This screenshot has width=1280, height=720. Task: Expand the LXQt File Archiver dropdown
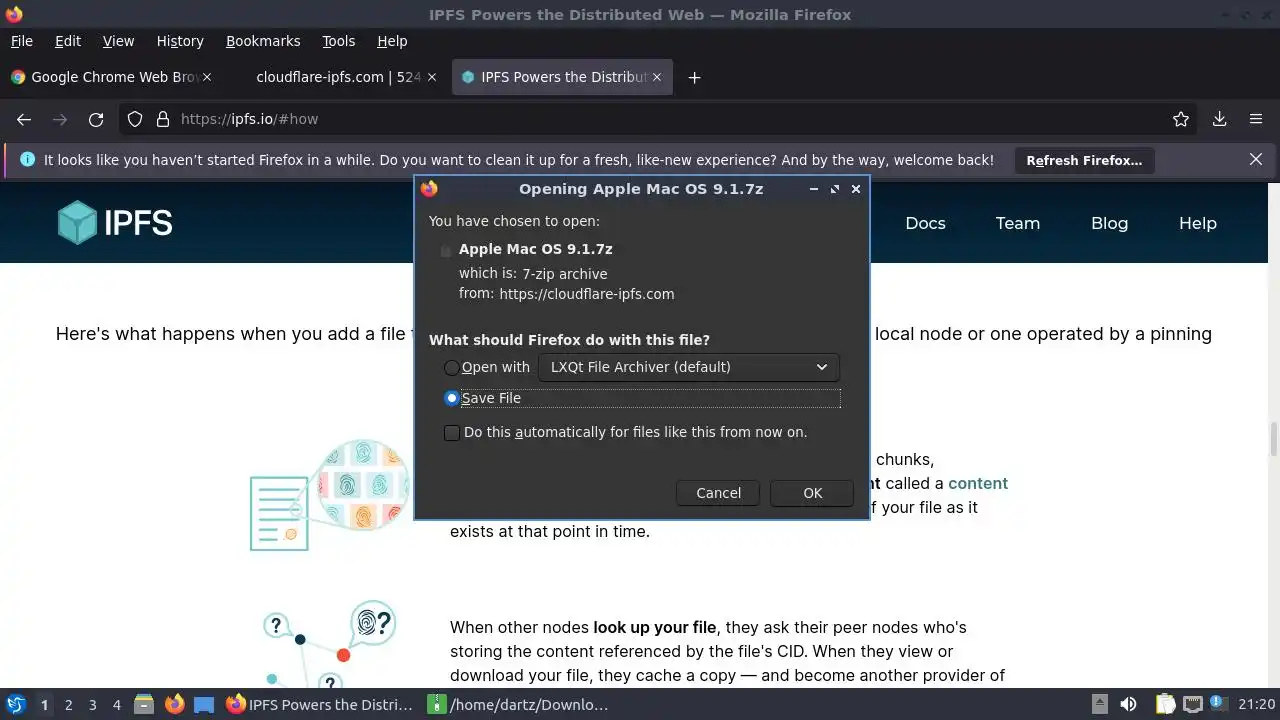688,367
